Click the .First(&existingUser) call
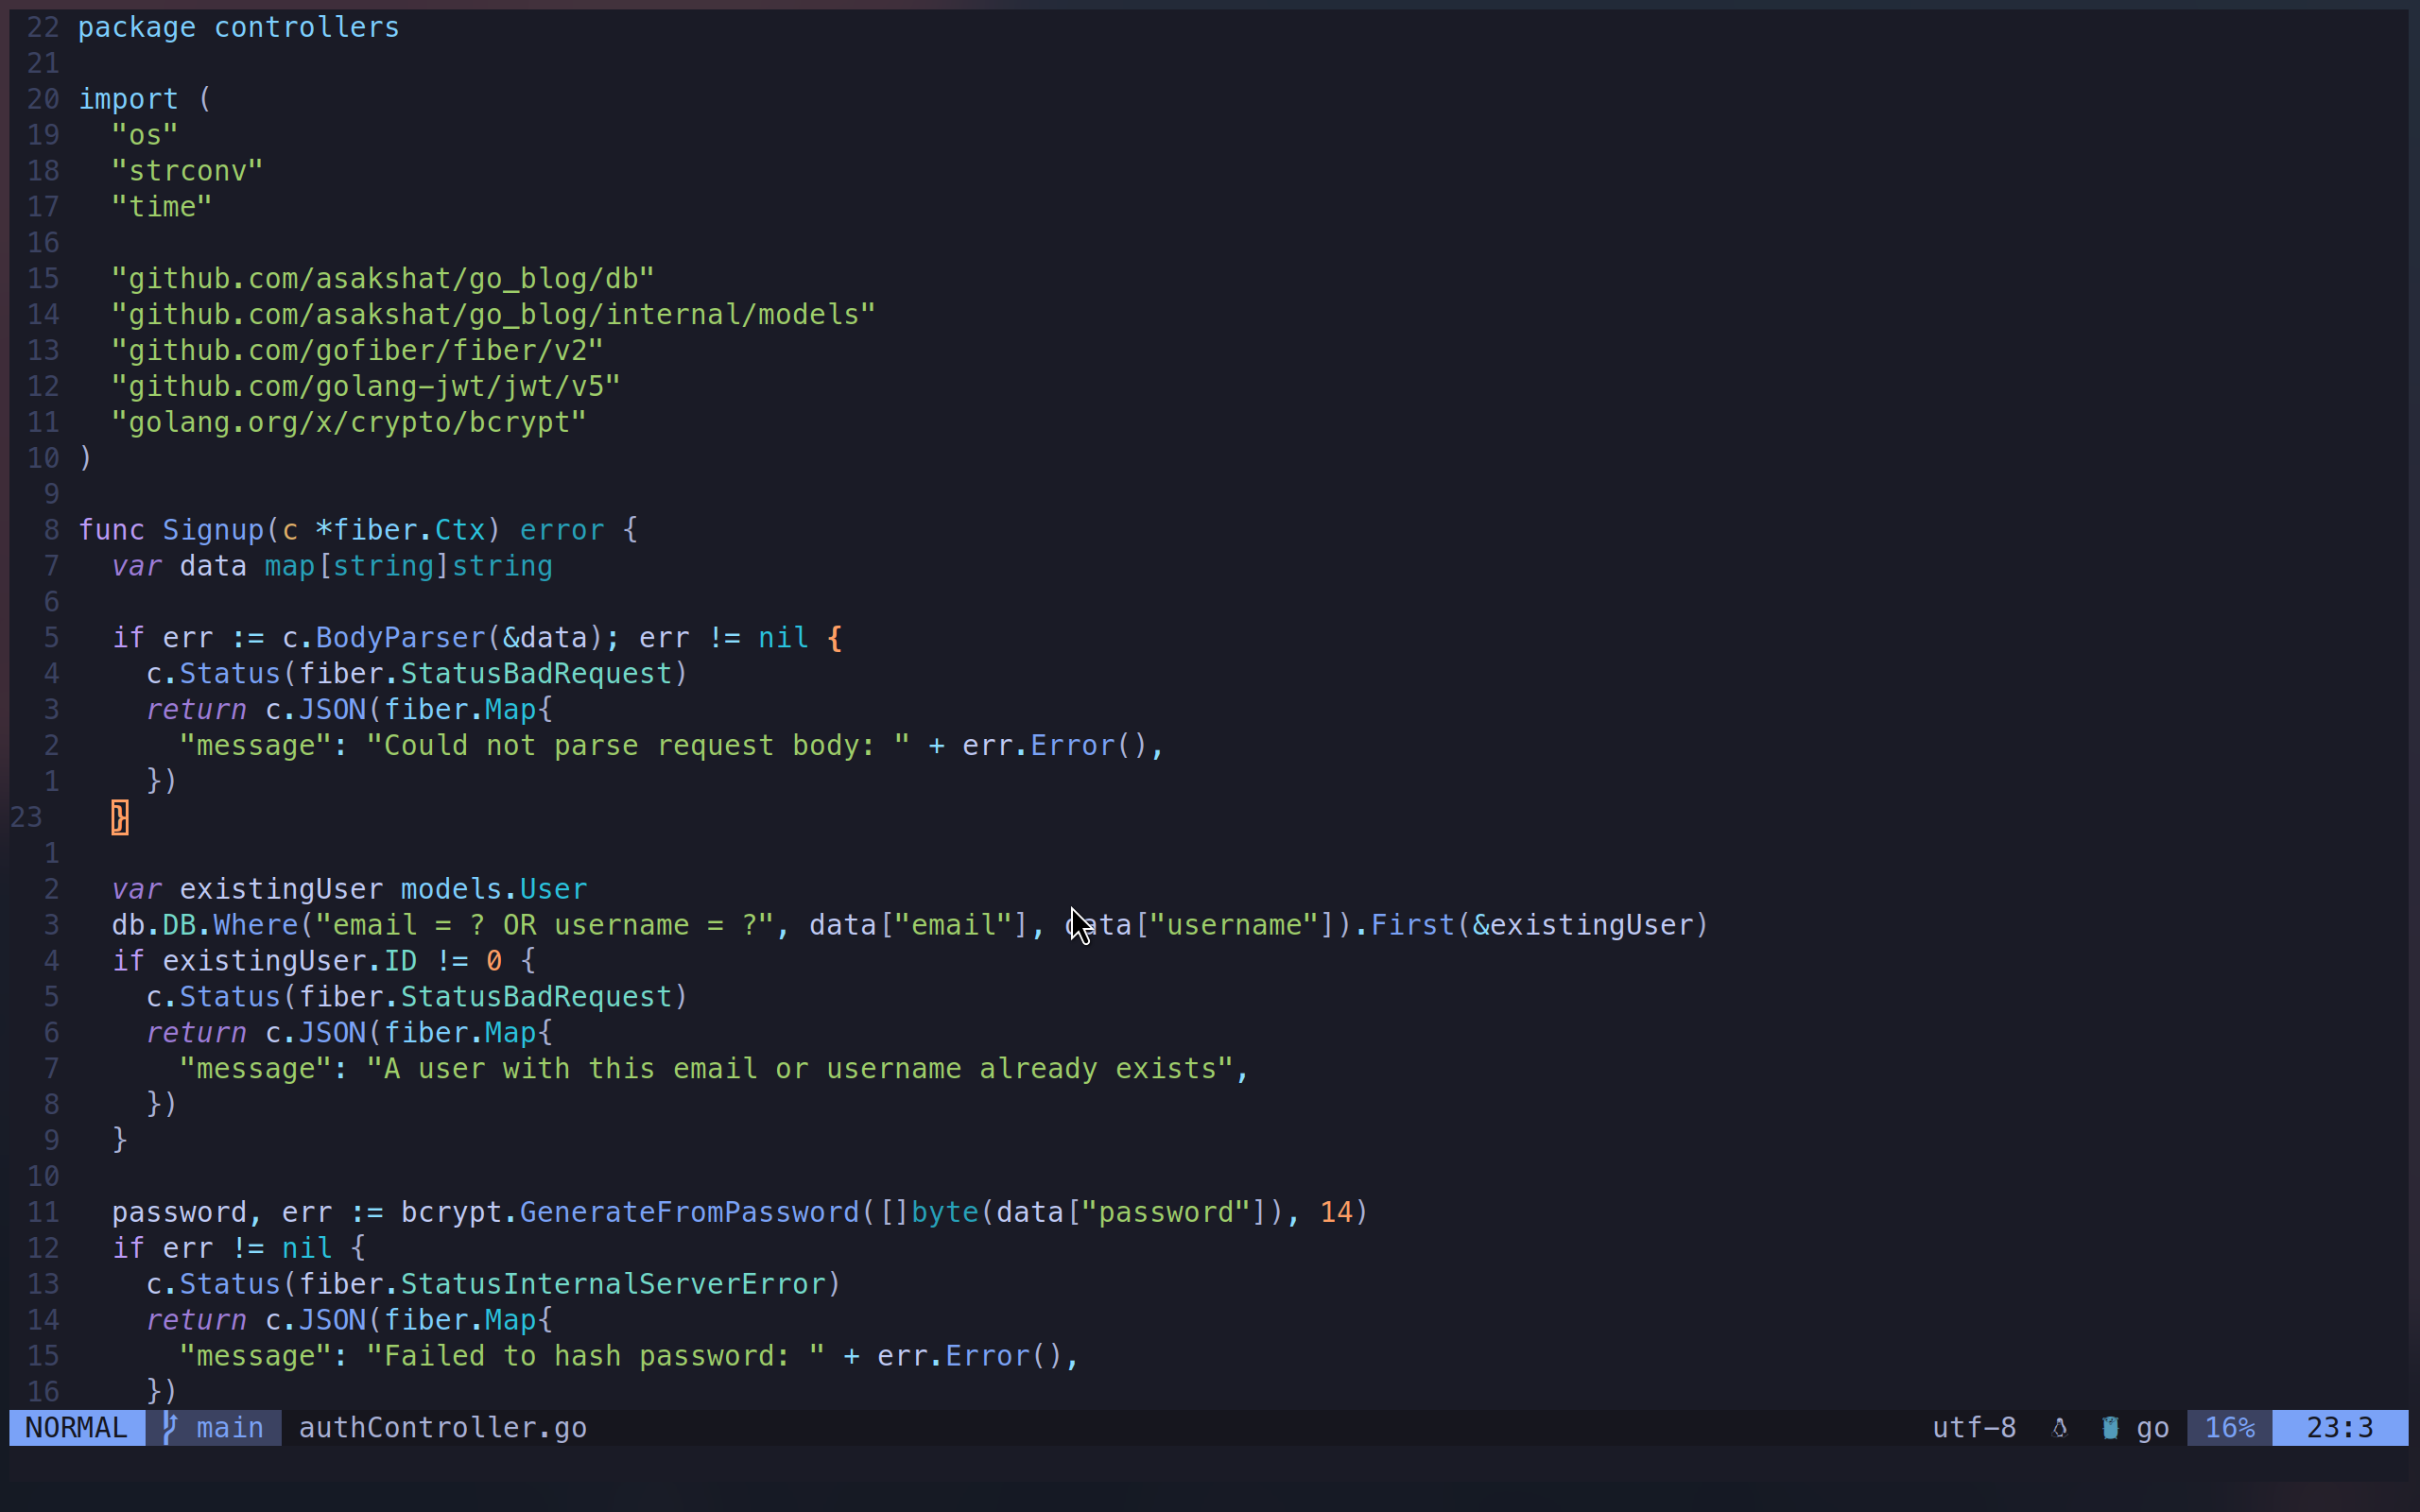The height and width of the screenshot is (1512, 2420). (1531, 925)
